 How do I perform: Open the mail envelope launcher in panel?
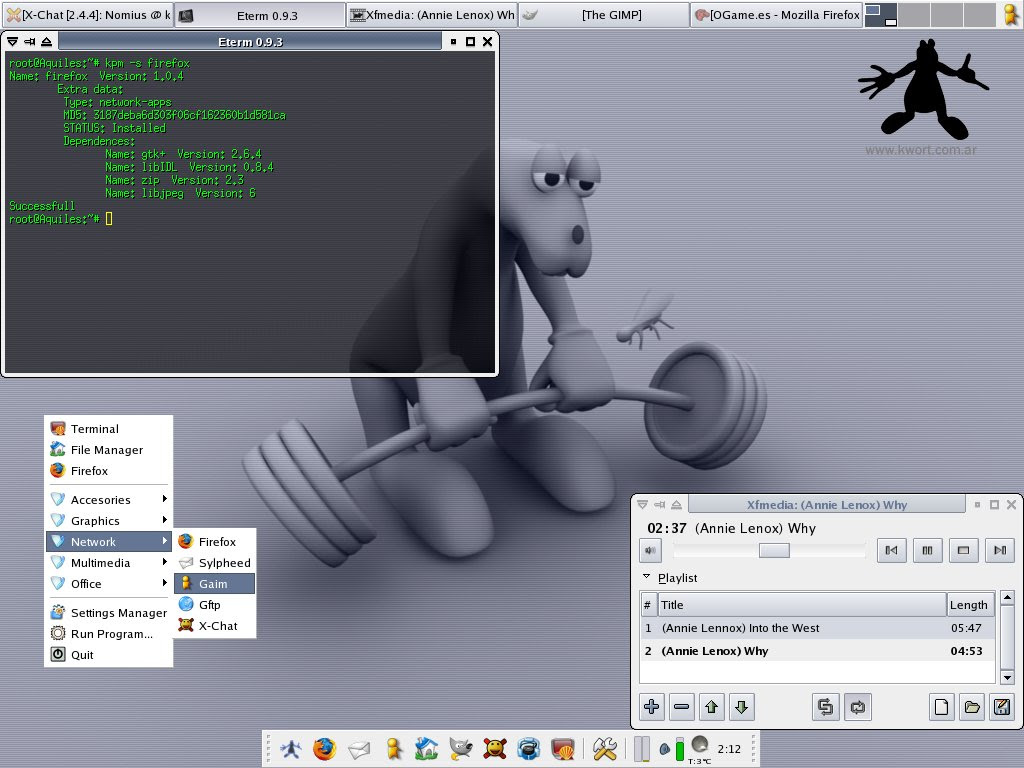coord(359,749)
